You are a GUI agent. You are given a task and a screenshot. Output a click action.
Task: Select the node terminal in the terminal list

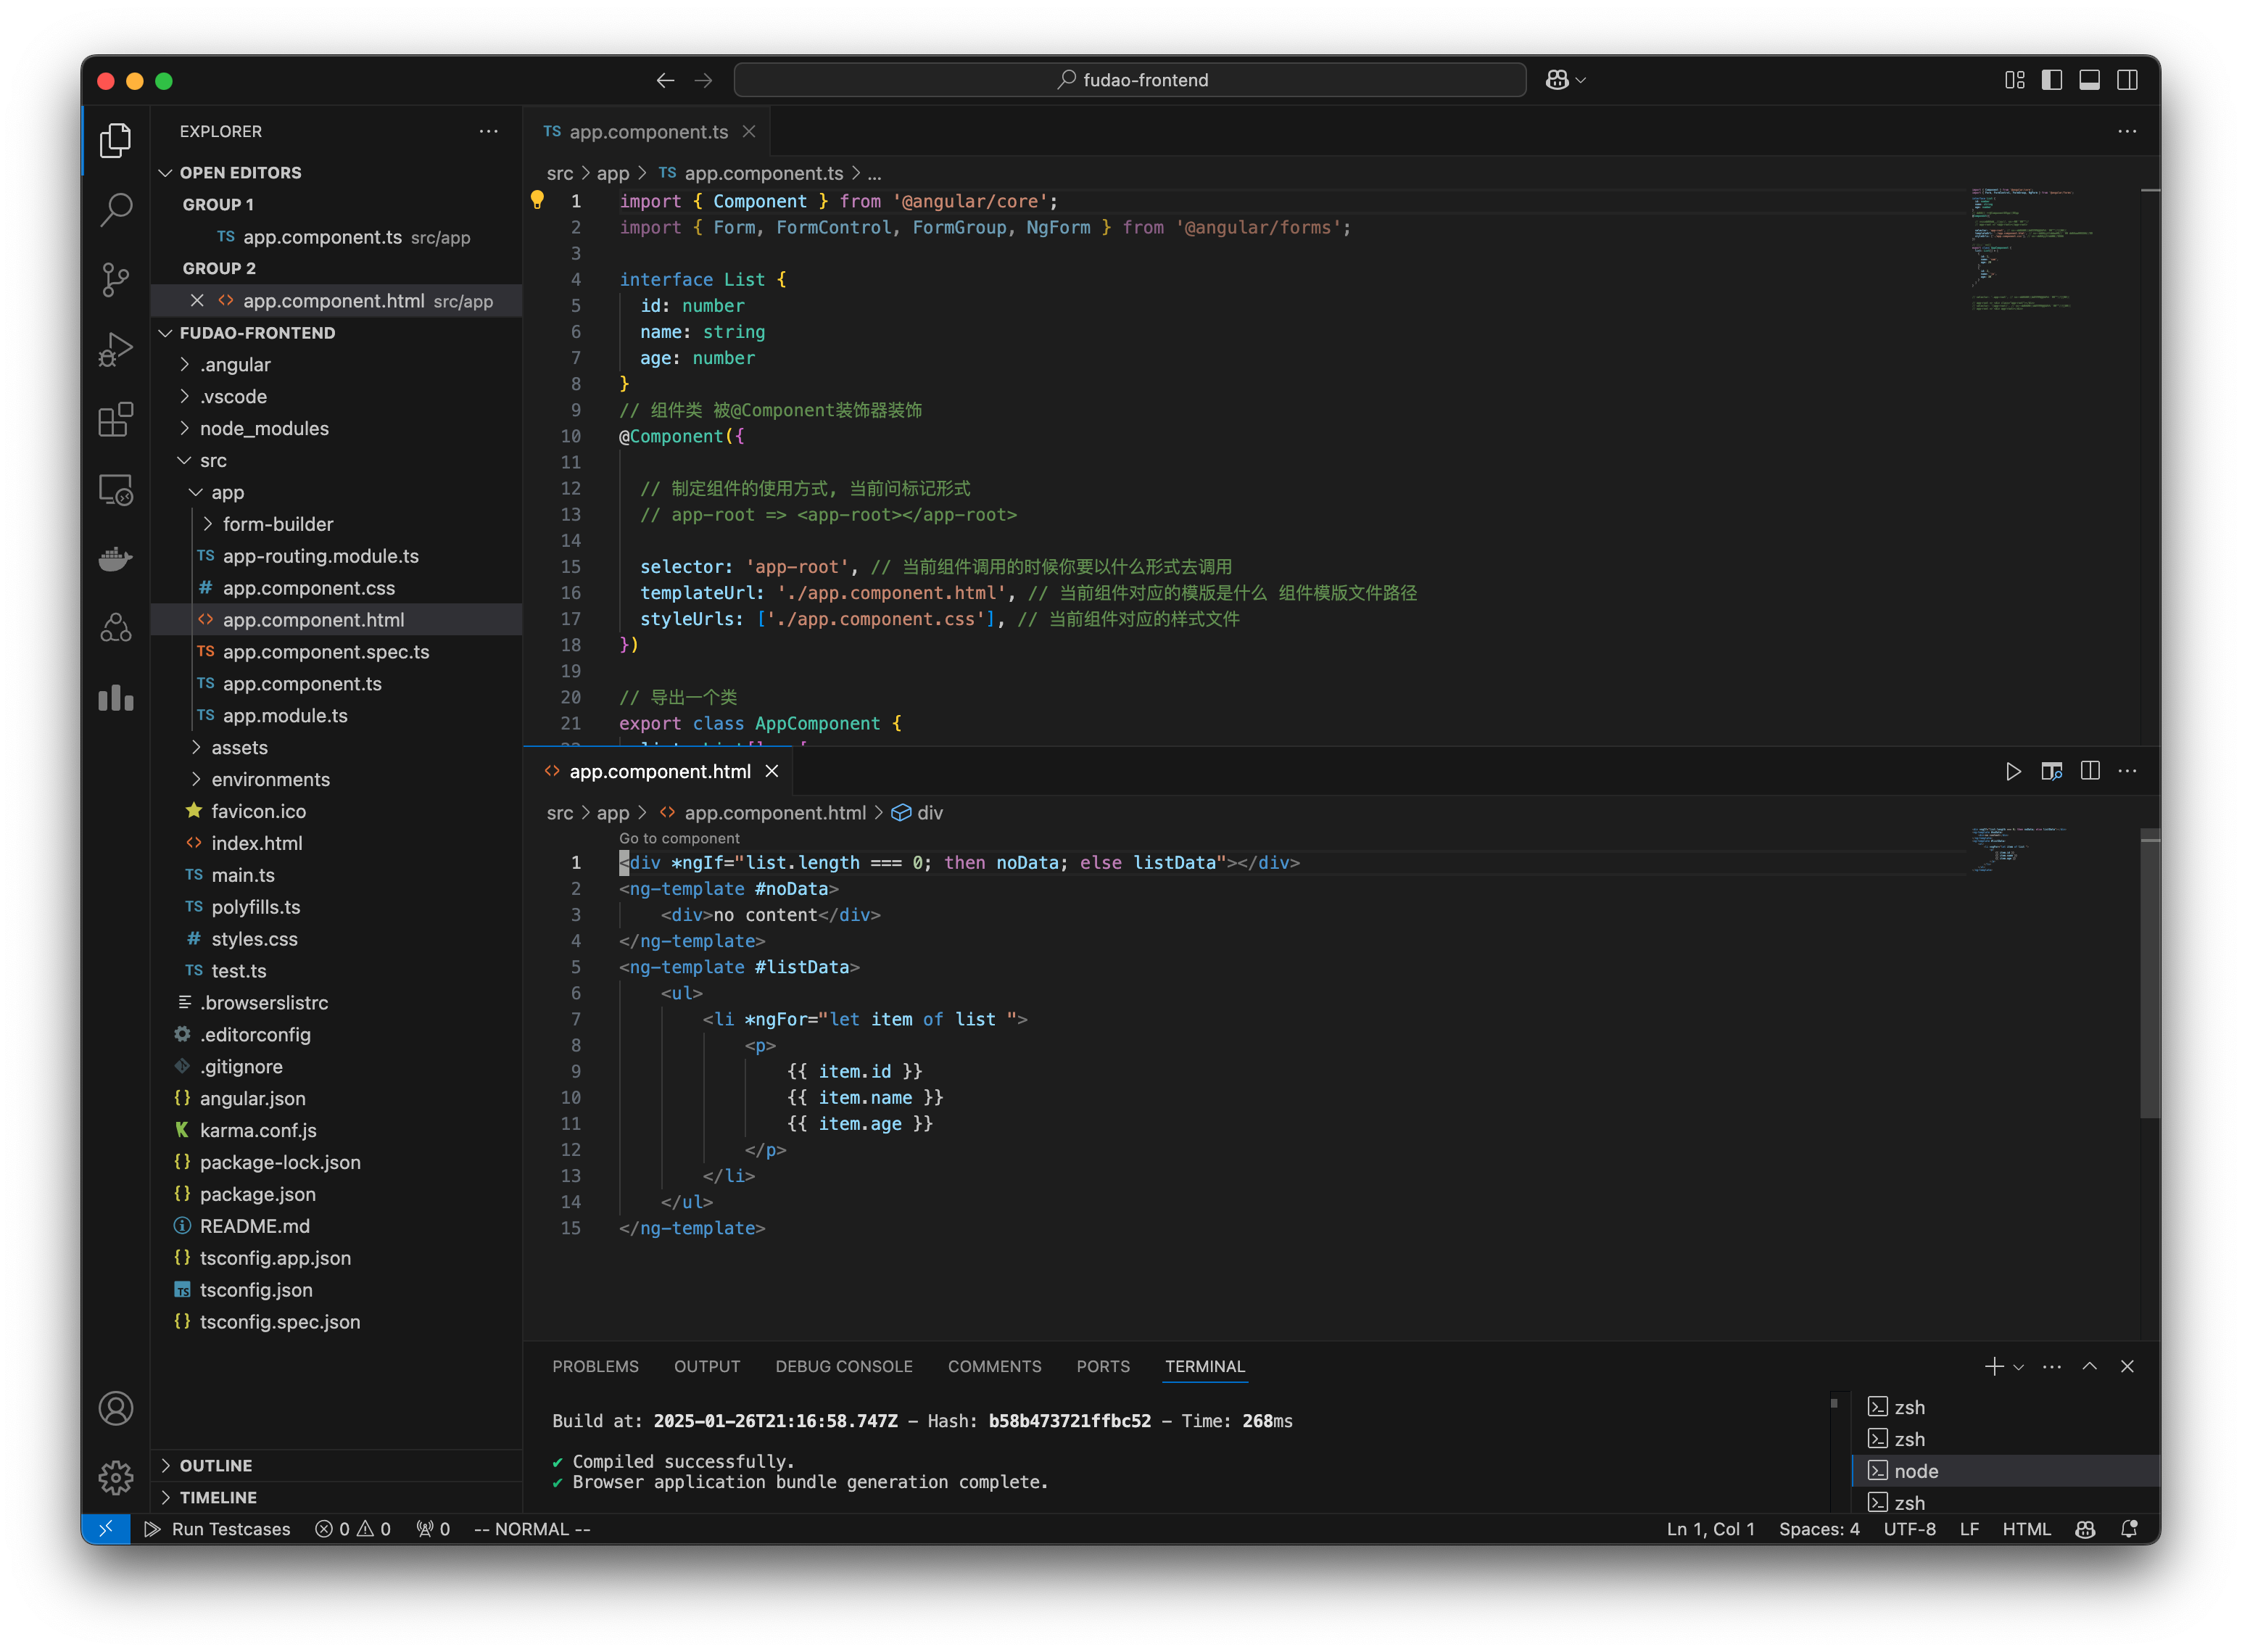pos(1916,1471)
